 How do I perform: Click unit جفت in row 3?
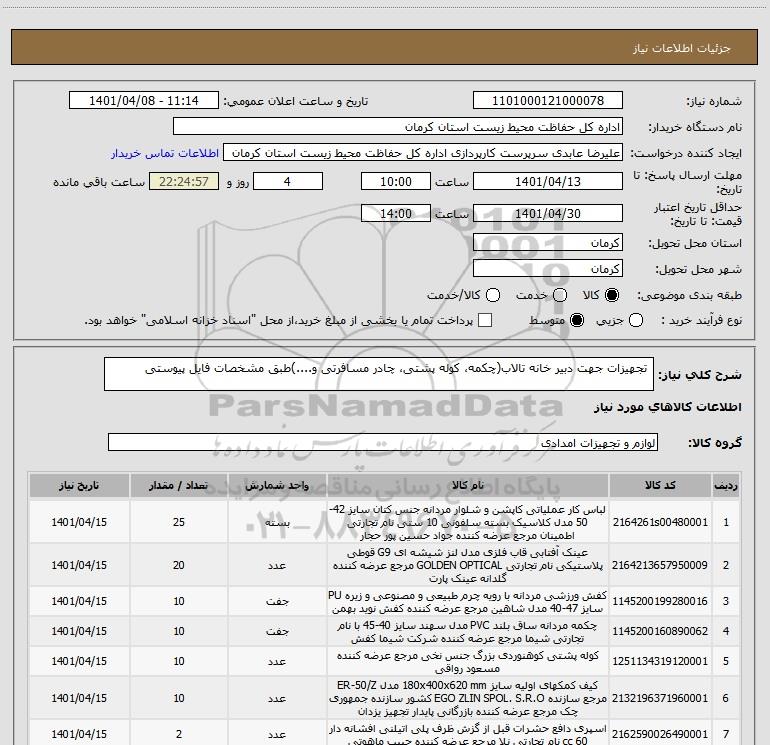pyautogui.click(x=277, y=601)
